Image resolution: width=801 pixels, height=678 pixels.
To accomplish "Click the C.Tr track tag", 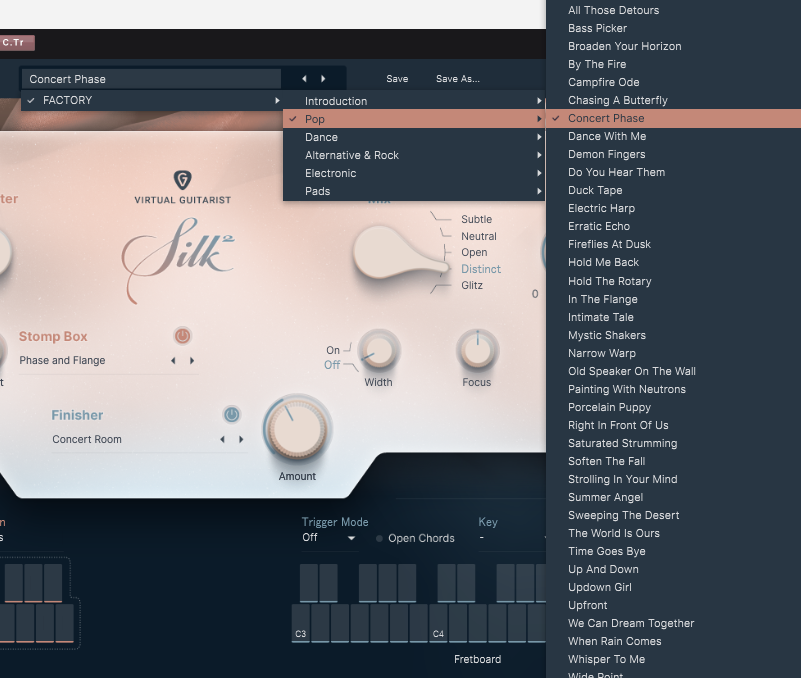I will [x=17, y=42].
